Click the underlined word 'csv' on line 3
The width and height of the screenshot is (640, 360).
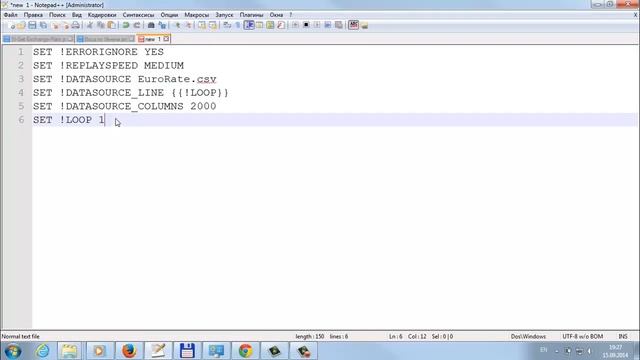pos(207,79)
